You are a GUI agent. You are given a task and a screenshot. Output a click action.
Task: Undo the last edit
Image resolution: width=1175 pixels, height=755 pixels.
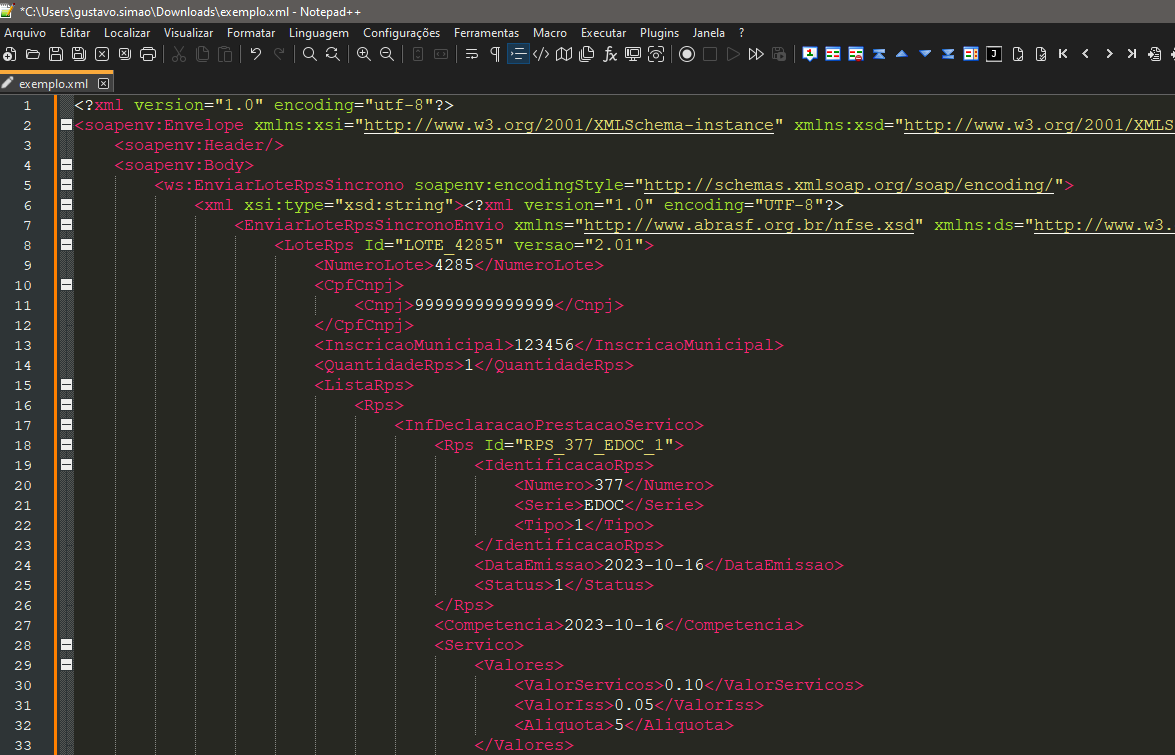(257, 54)
